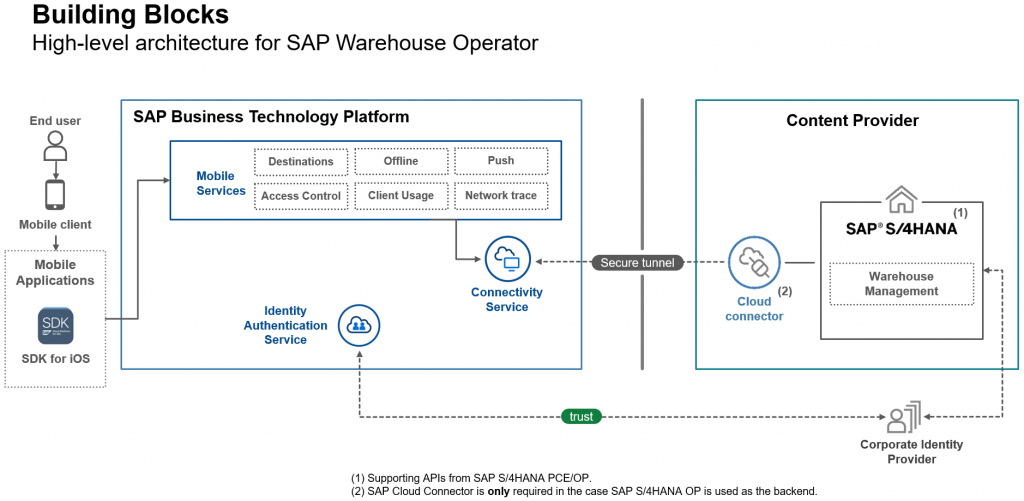
Task: Click the SDK for iOS label
Action: pyautogui.click(x=56, y=359)
